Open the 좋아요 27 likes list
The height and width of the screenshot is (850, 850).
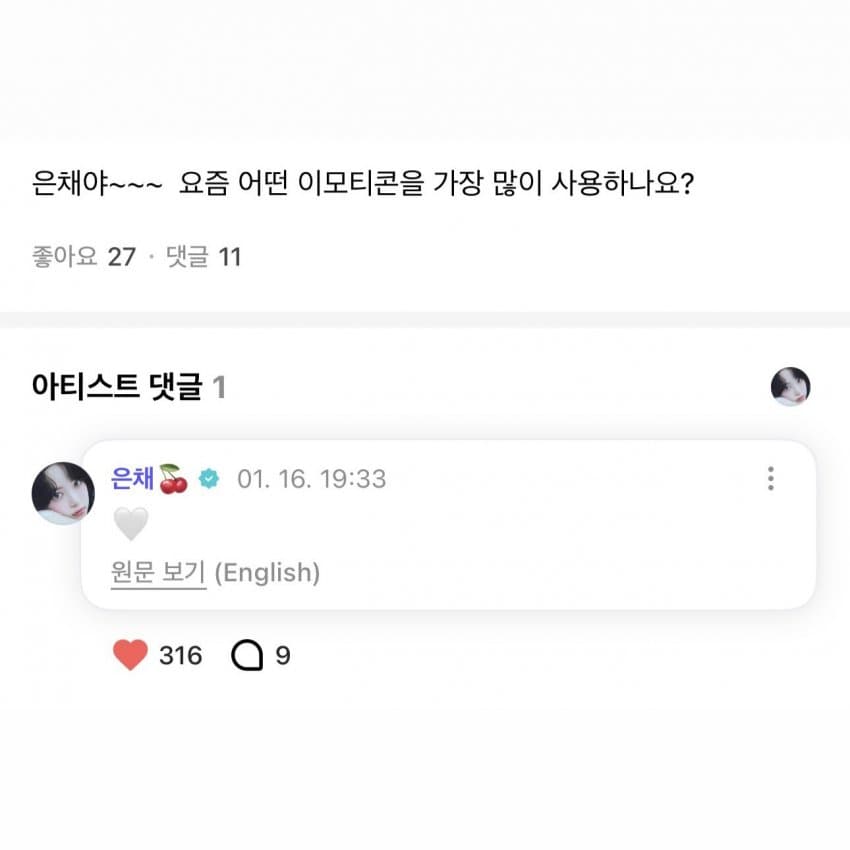[x=83, y=257]
